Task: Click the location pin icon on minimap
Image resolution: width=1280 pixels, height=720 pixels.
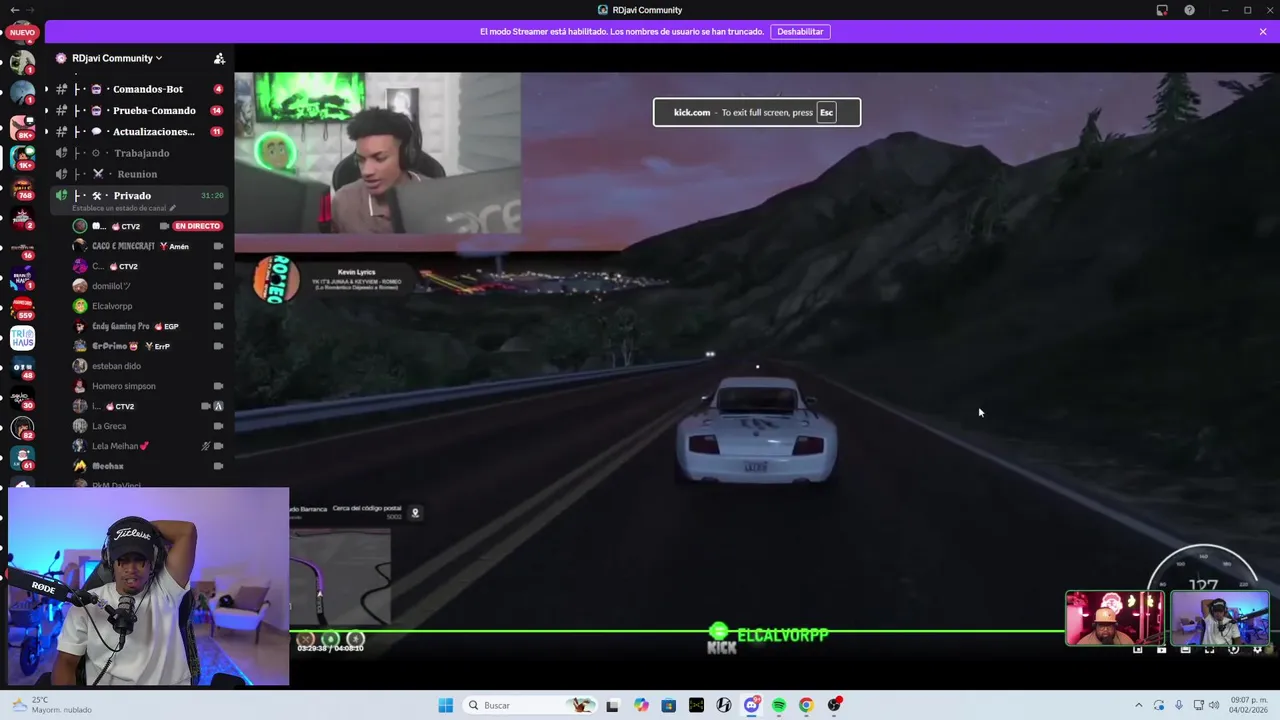Action: pos(415,513)
